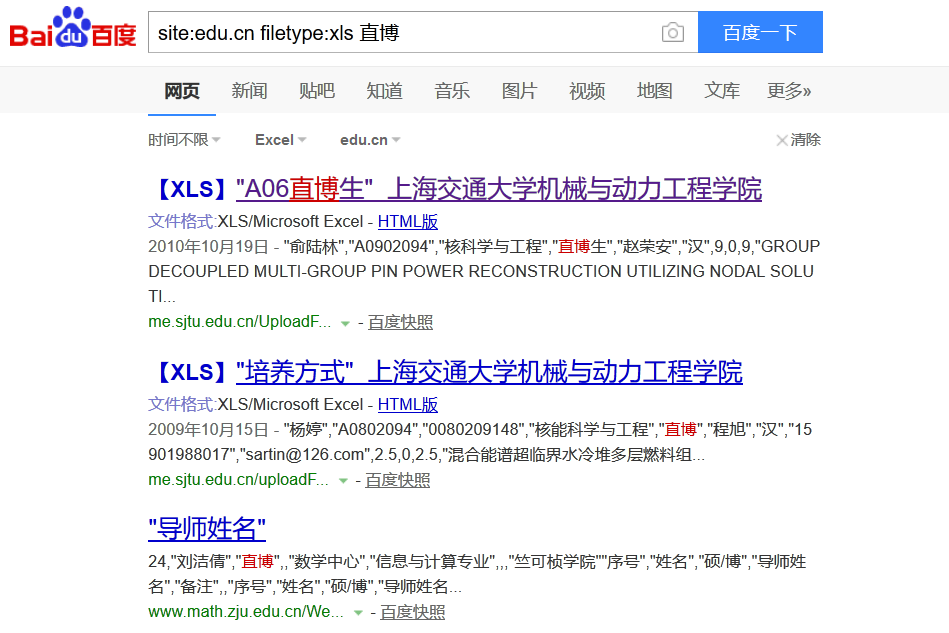Open the "A06直博生" result title link
The image size is (949, 633).
tap(499, 189)
